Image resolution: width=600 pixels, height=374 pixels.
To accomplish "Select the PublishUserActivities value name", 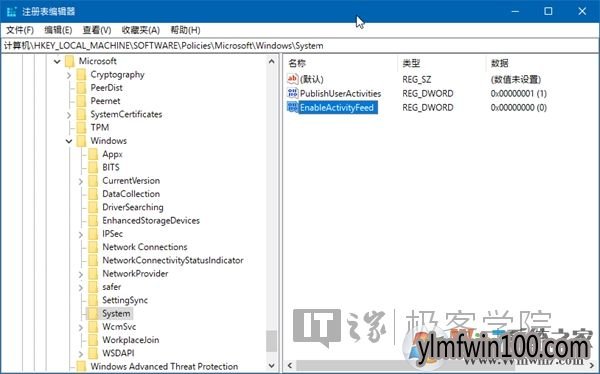I will click(341, 93).
